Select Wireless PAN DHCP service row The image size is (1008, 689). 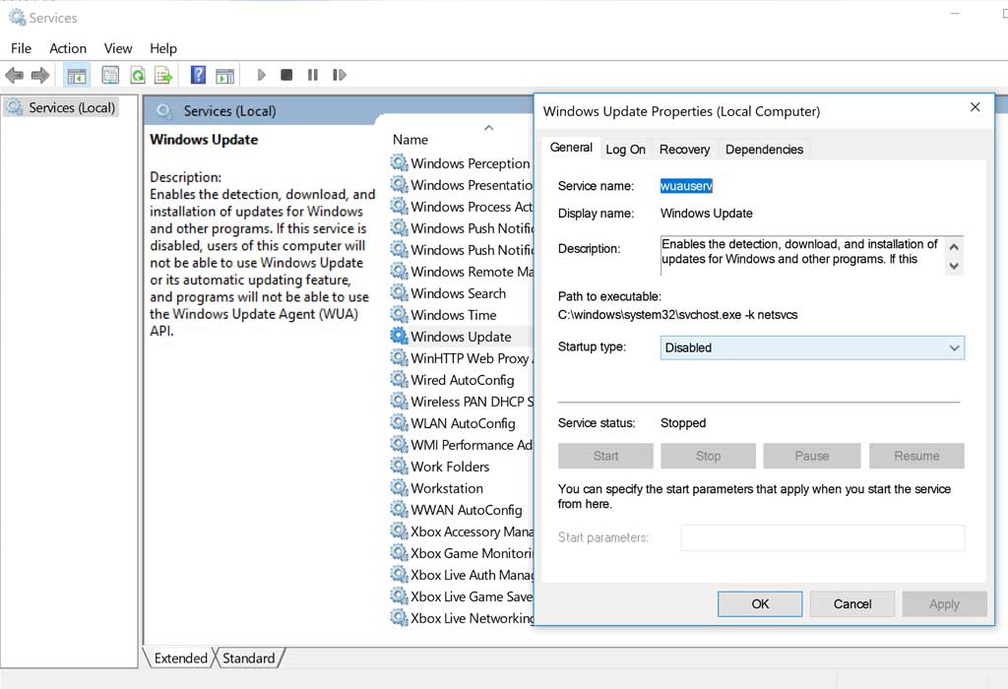click(462, 402)
